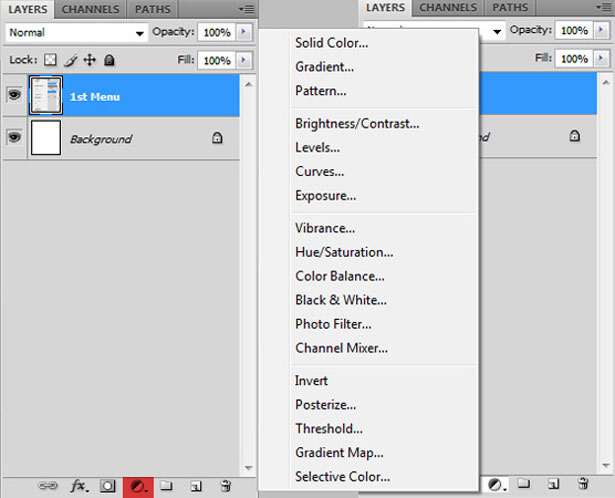Click scroll up arrow in left panel
Screen dimensions: 615x498
[x=248, y=84]
